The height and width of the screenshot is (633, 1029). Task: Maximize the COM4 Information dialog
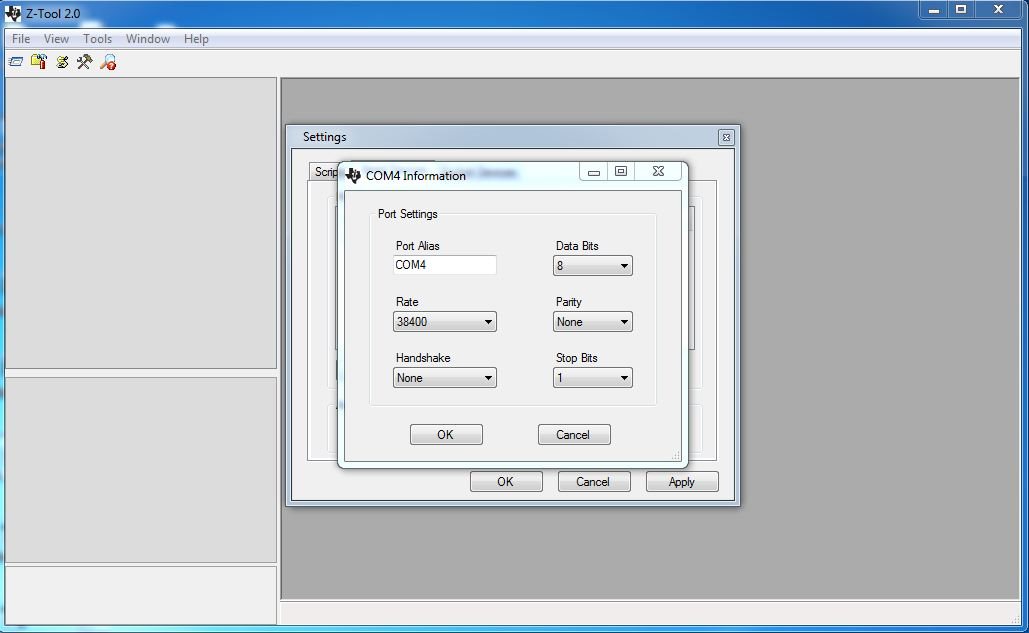pos(621,171)
